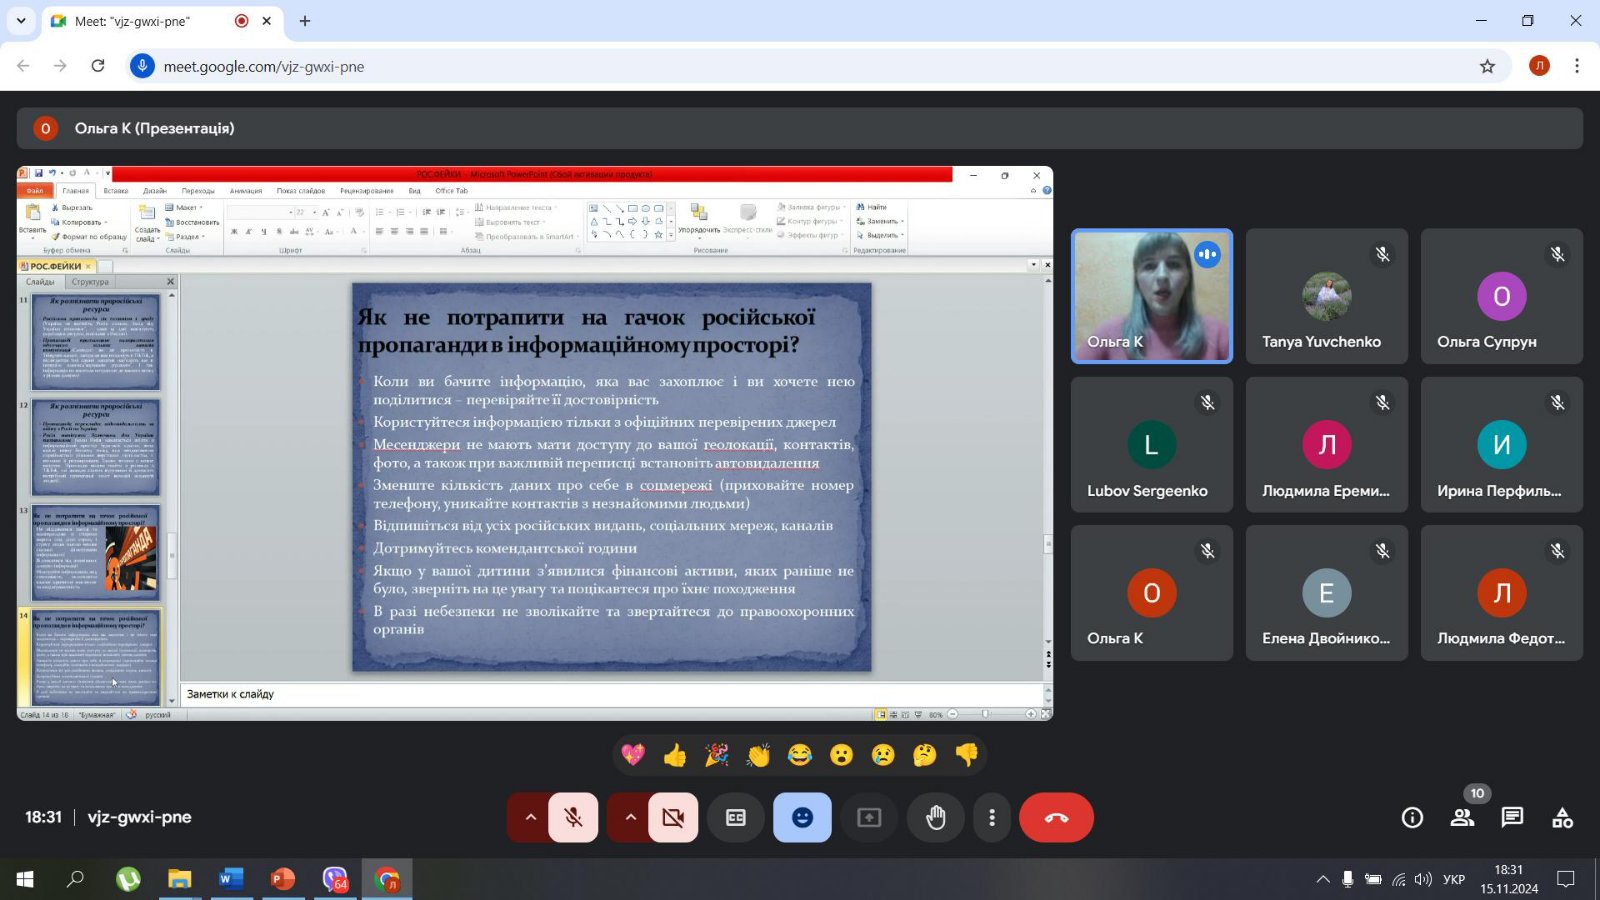Open the three-dot more options menu
Viewport: 1600px width, 900px height.
click(x=991, y=818)
